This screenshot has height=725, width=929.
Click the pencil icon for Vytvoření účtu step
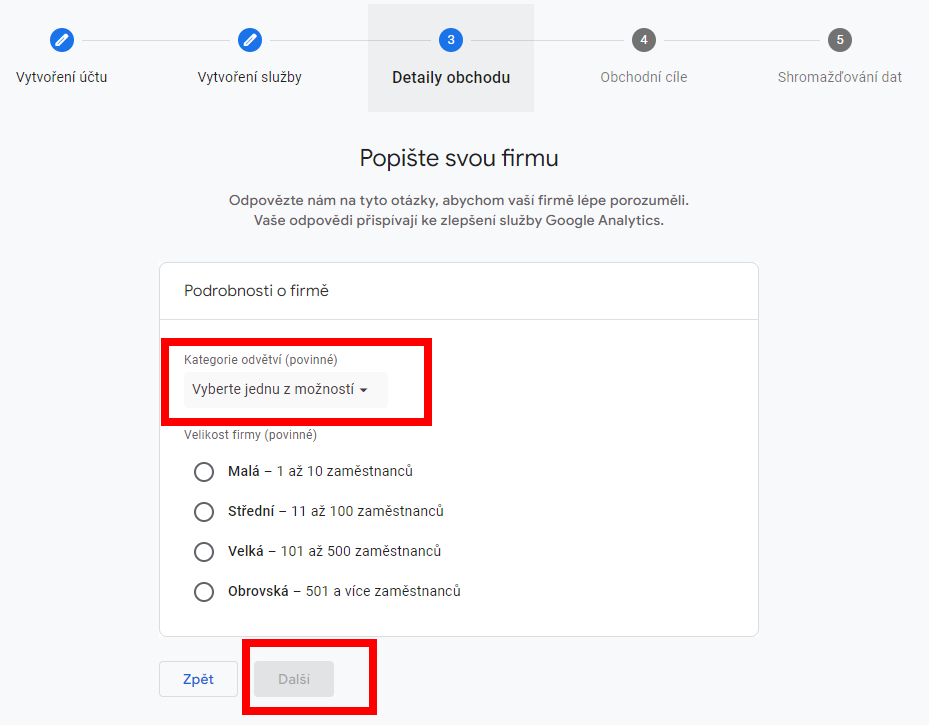tap(62, 40)
